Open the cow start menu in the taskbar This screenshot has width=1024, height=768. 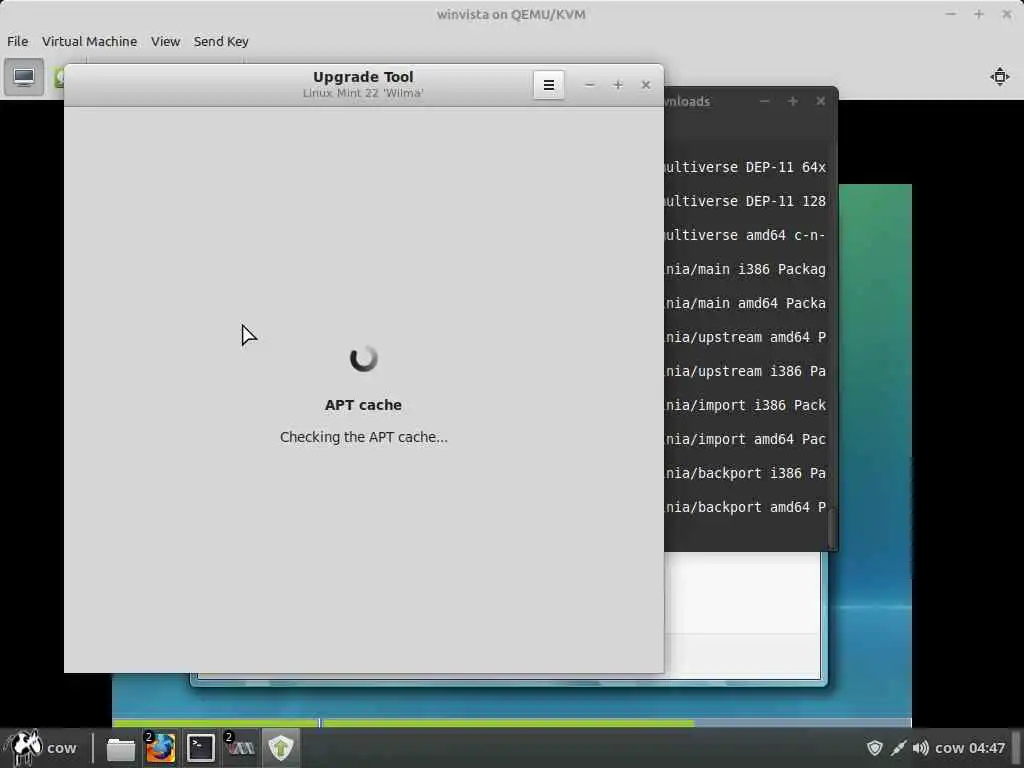pyautogui.click(x=40, y=748)
